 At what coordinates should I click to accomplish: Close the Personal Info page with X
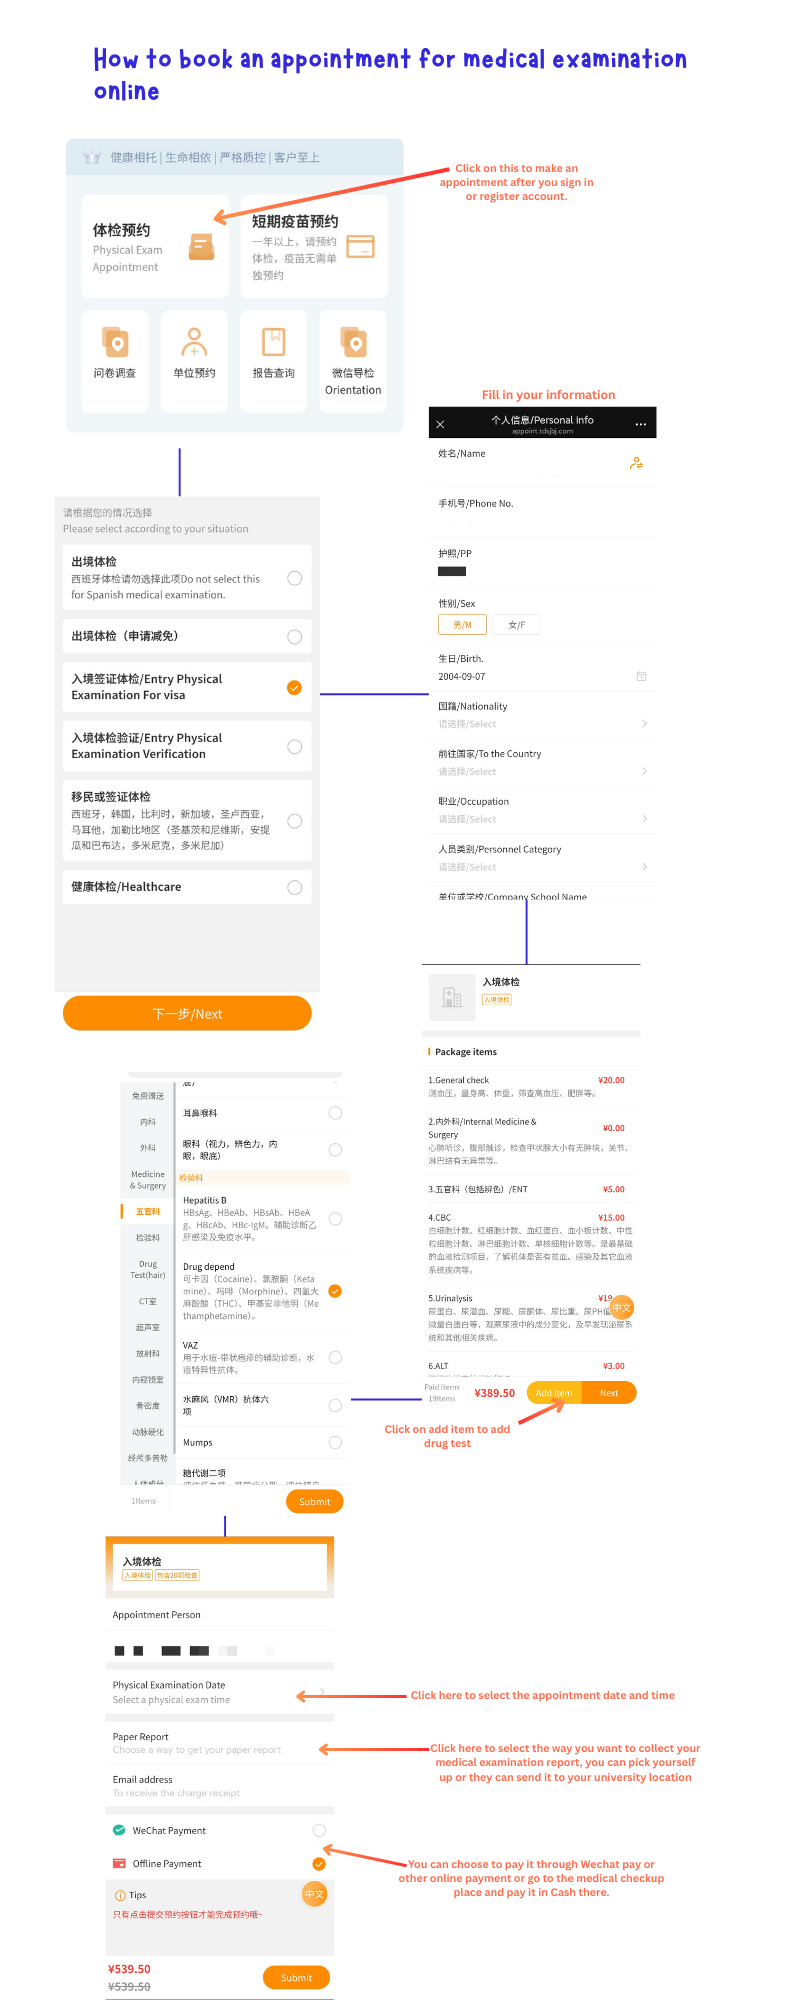click(440, 424)
